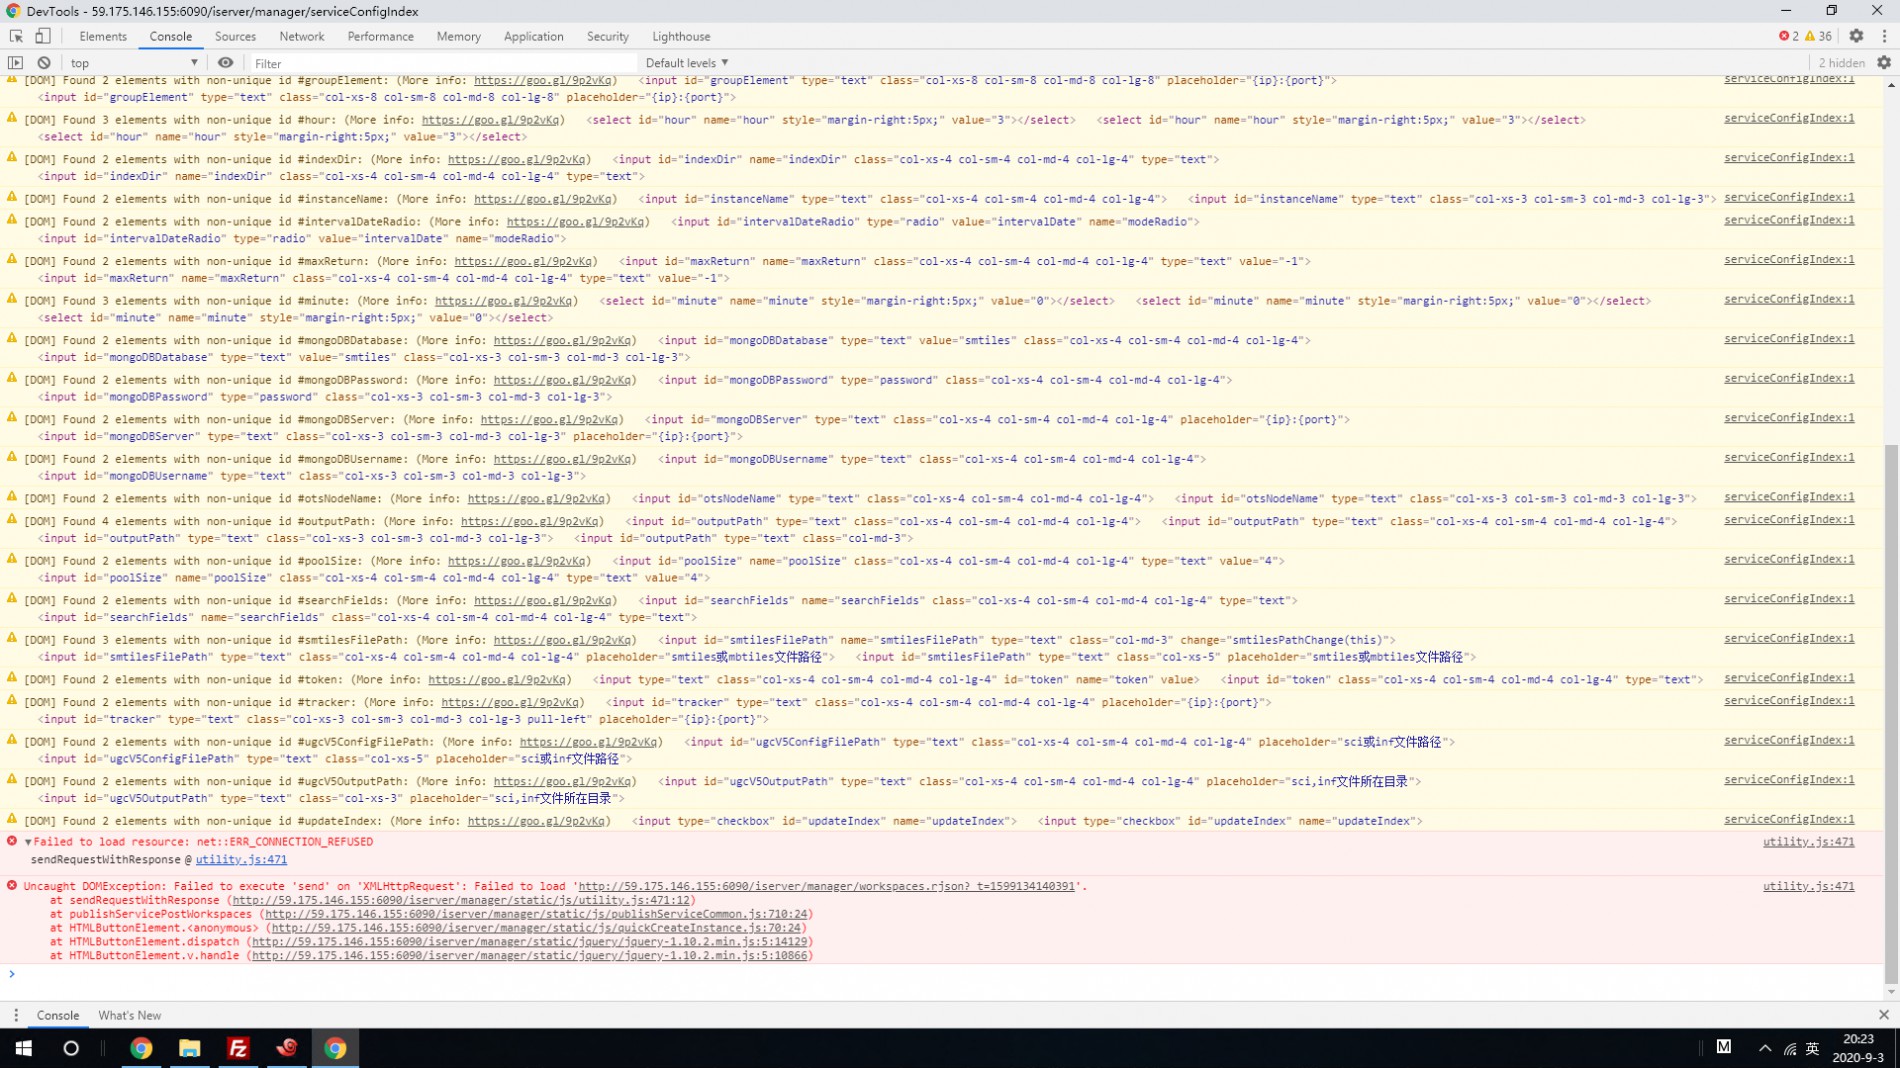1900x1068 pixels.
Task: Open console settings gear next to '2 hidden'
Action: tap(1884, 62)
